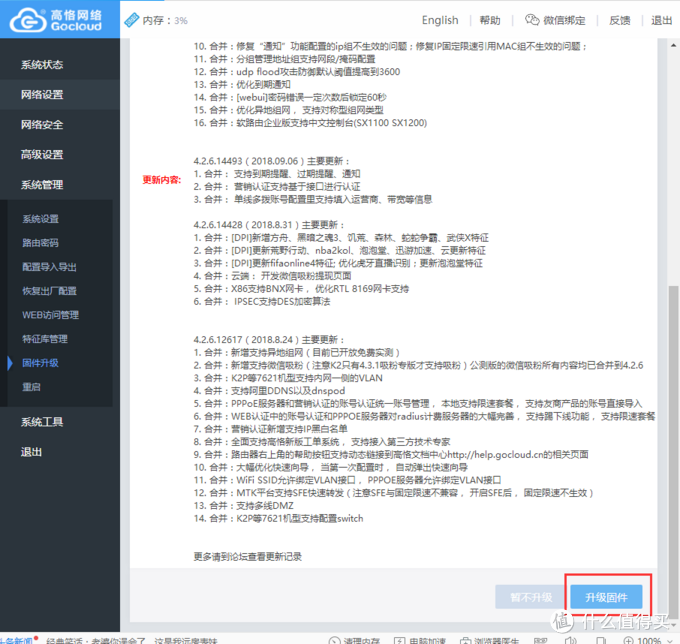Open the 反馈 feedback link

[x=619, y=20]
